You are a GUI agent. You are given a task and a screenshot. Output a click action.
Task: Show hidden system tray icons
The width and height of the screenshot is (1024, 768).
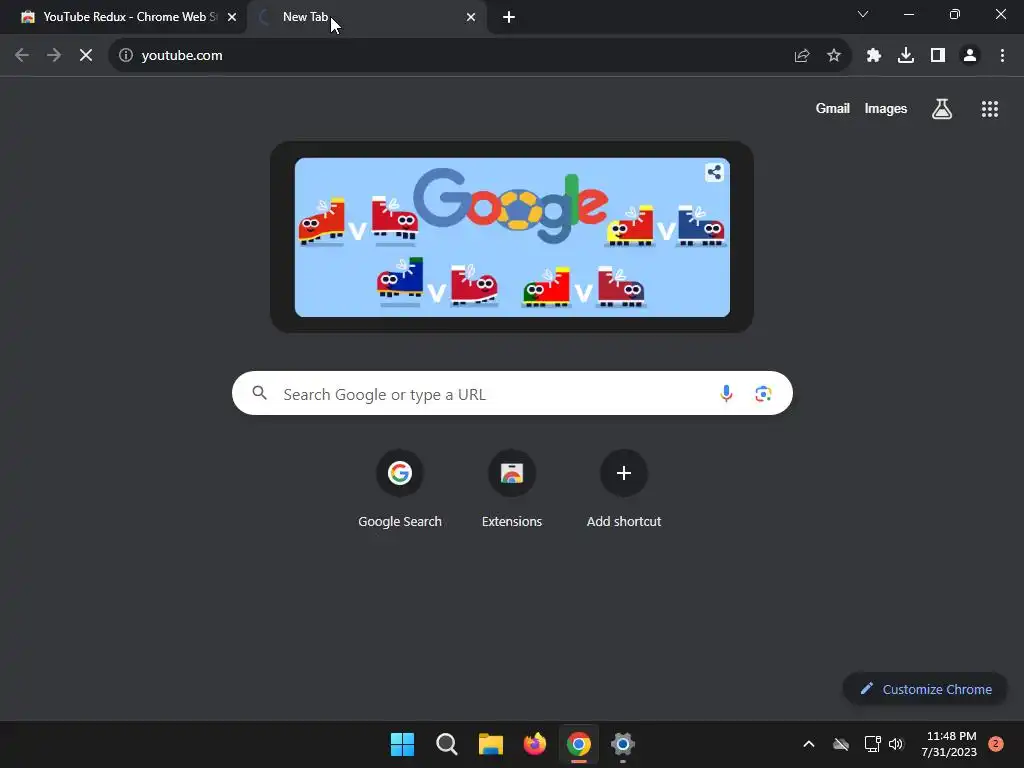coord(808,744)
